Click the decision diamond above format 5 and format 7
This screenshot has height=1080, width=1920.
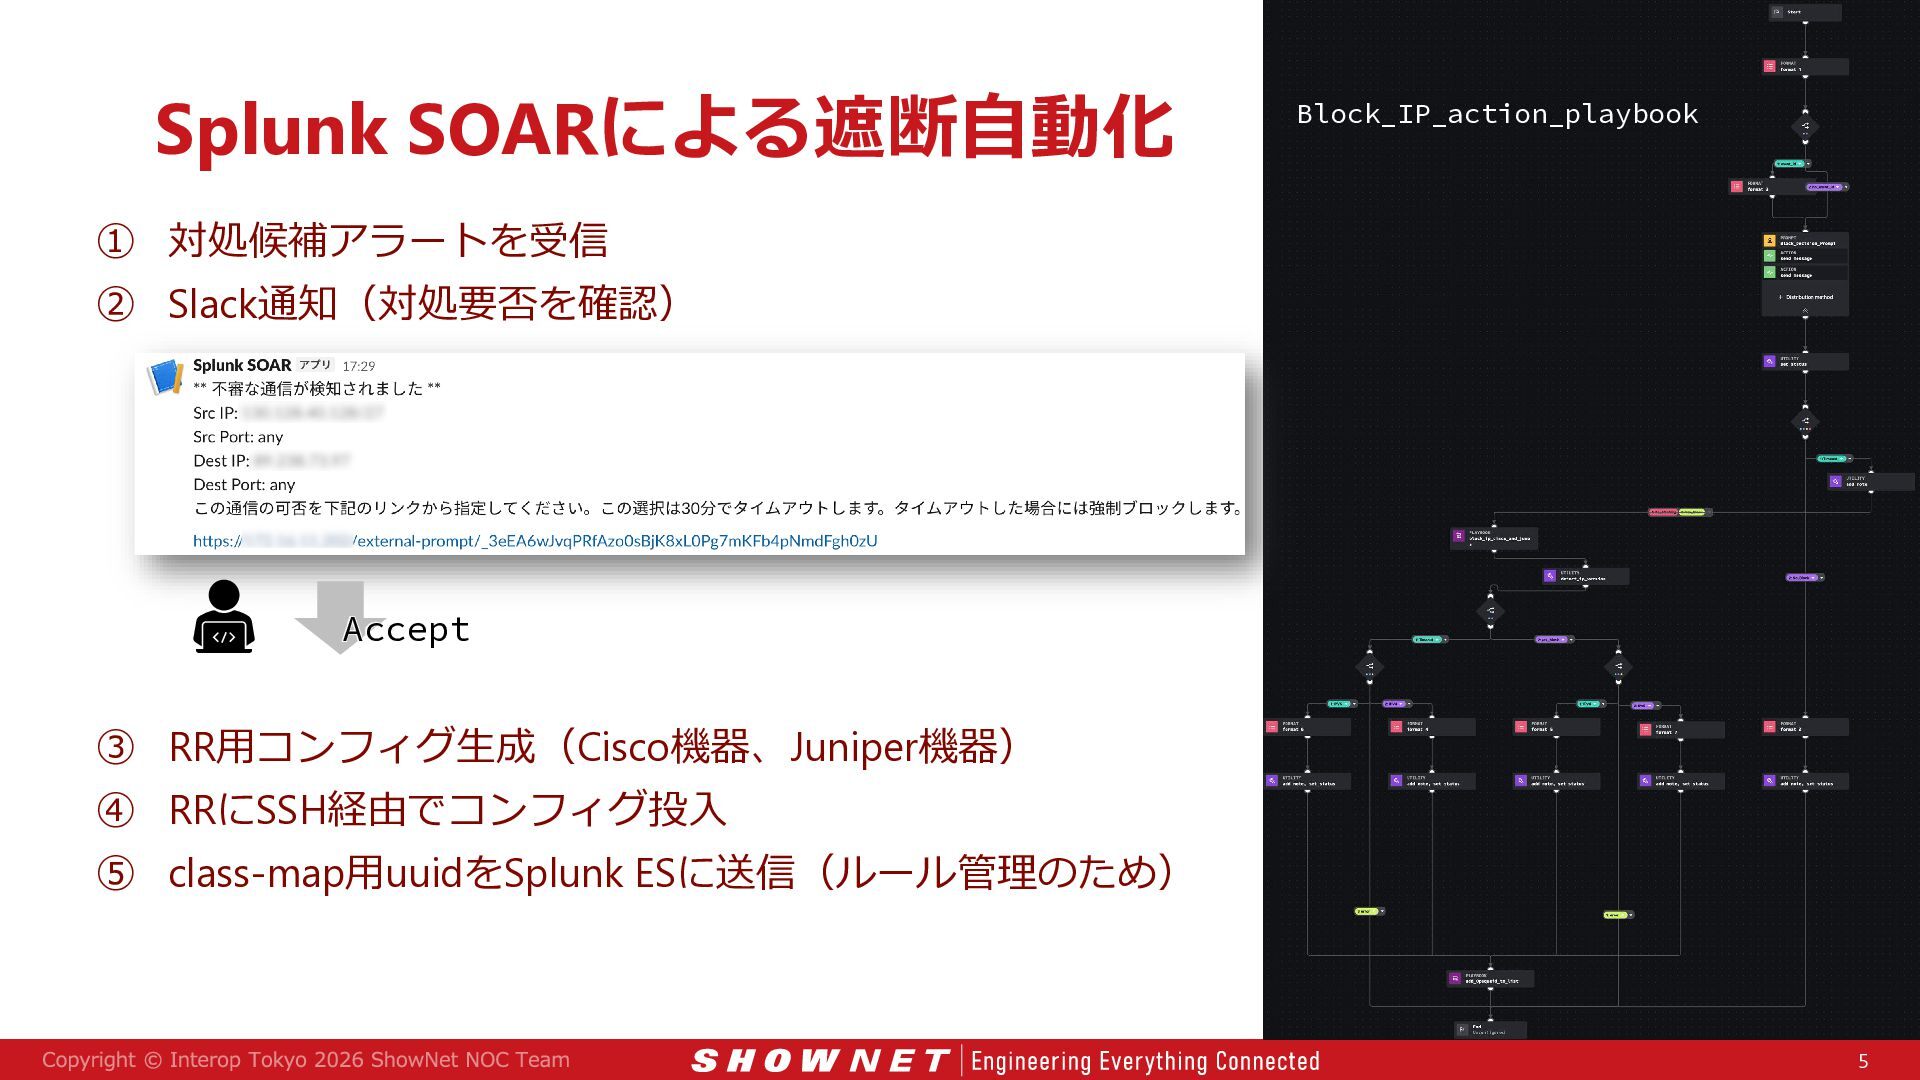(1618, 666)
